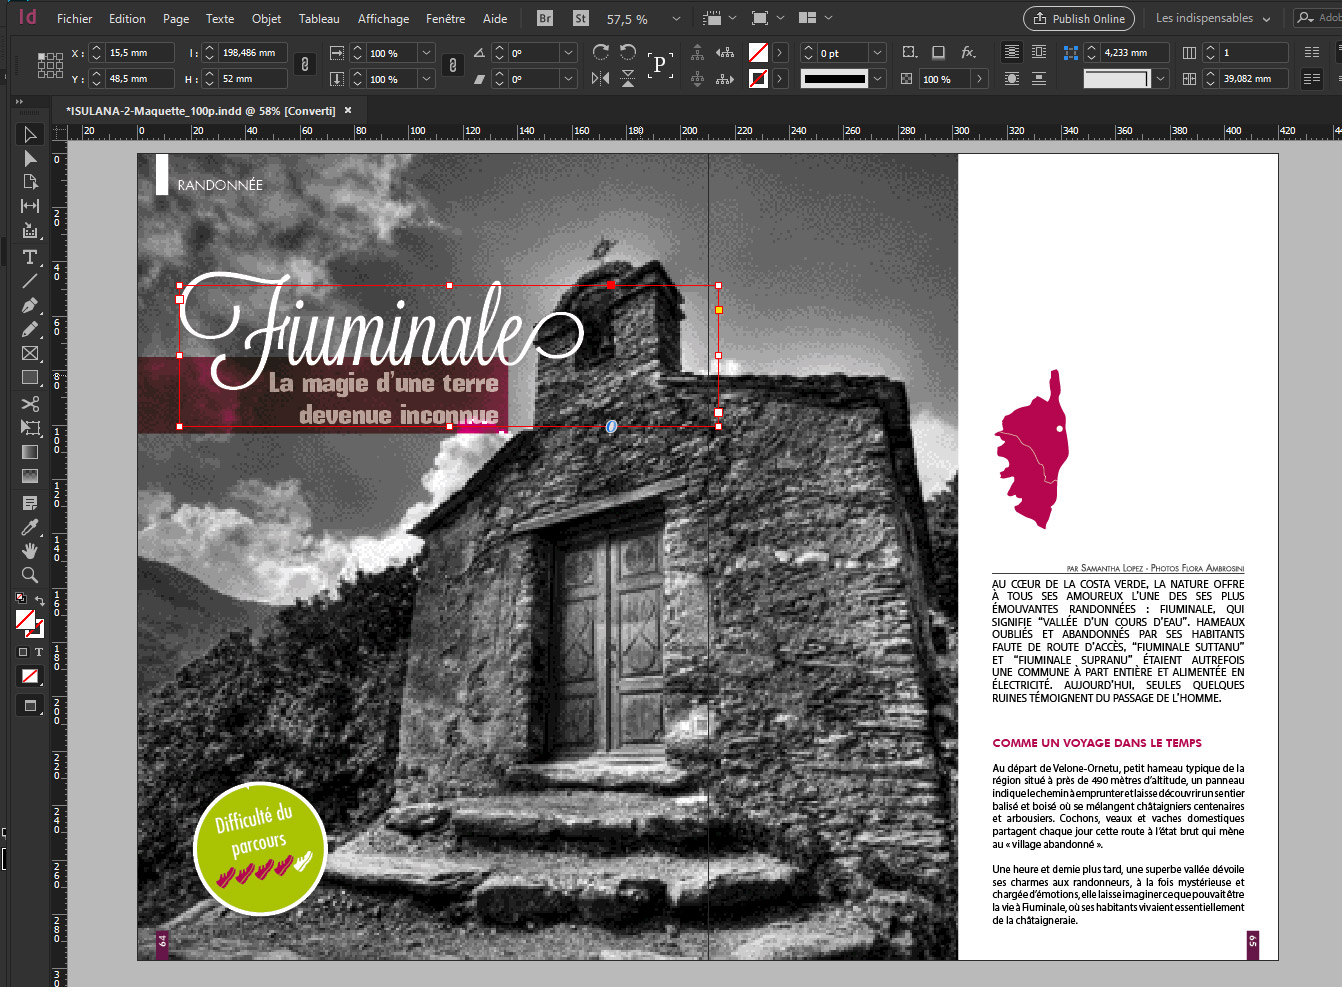Expand the Les indispensables workspace menu
This screenshot has width=1342, height=987.
point(1213,19)
